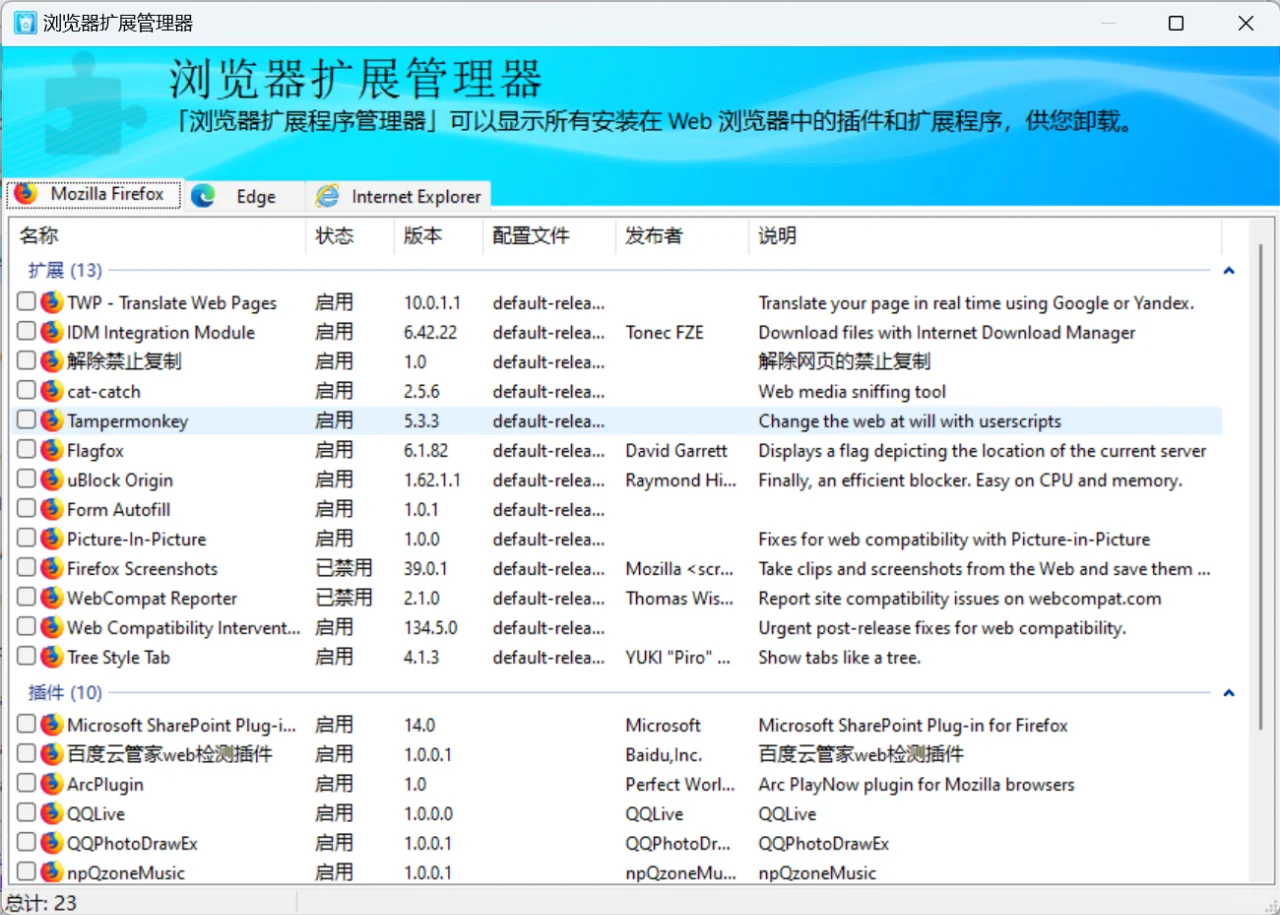Click the Firefox icon beside uBlock Origin
The image size is (1280, 915).
point(51,480)
